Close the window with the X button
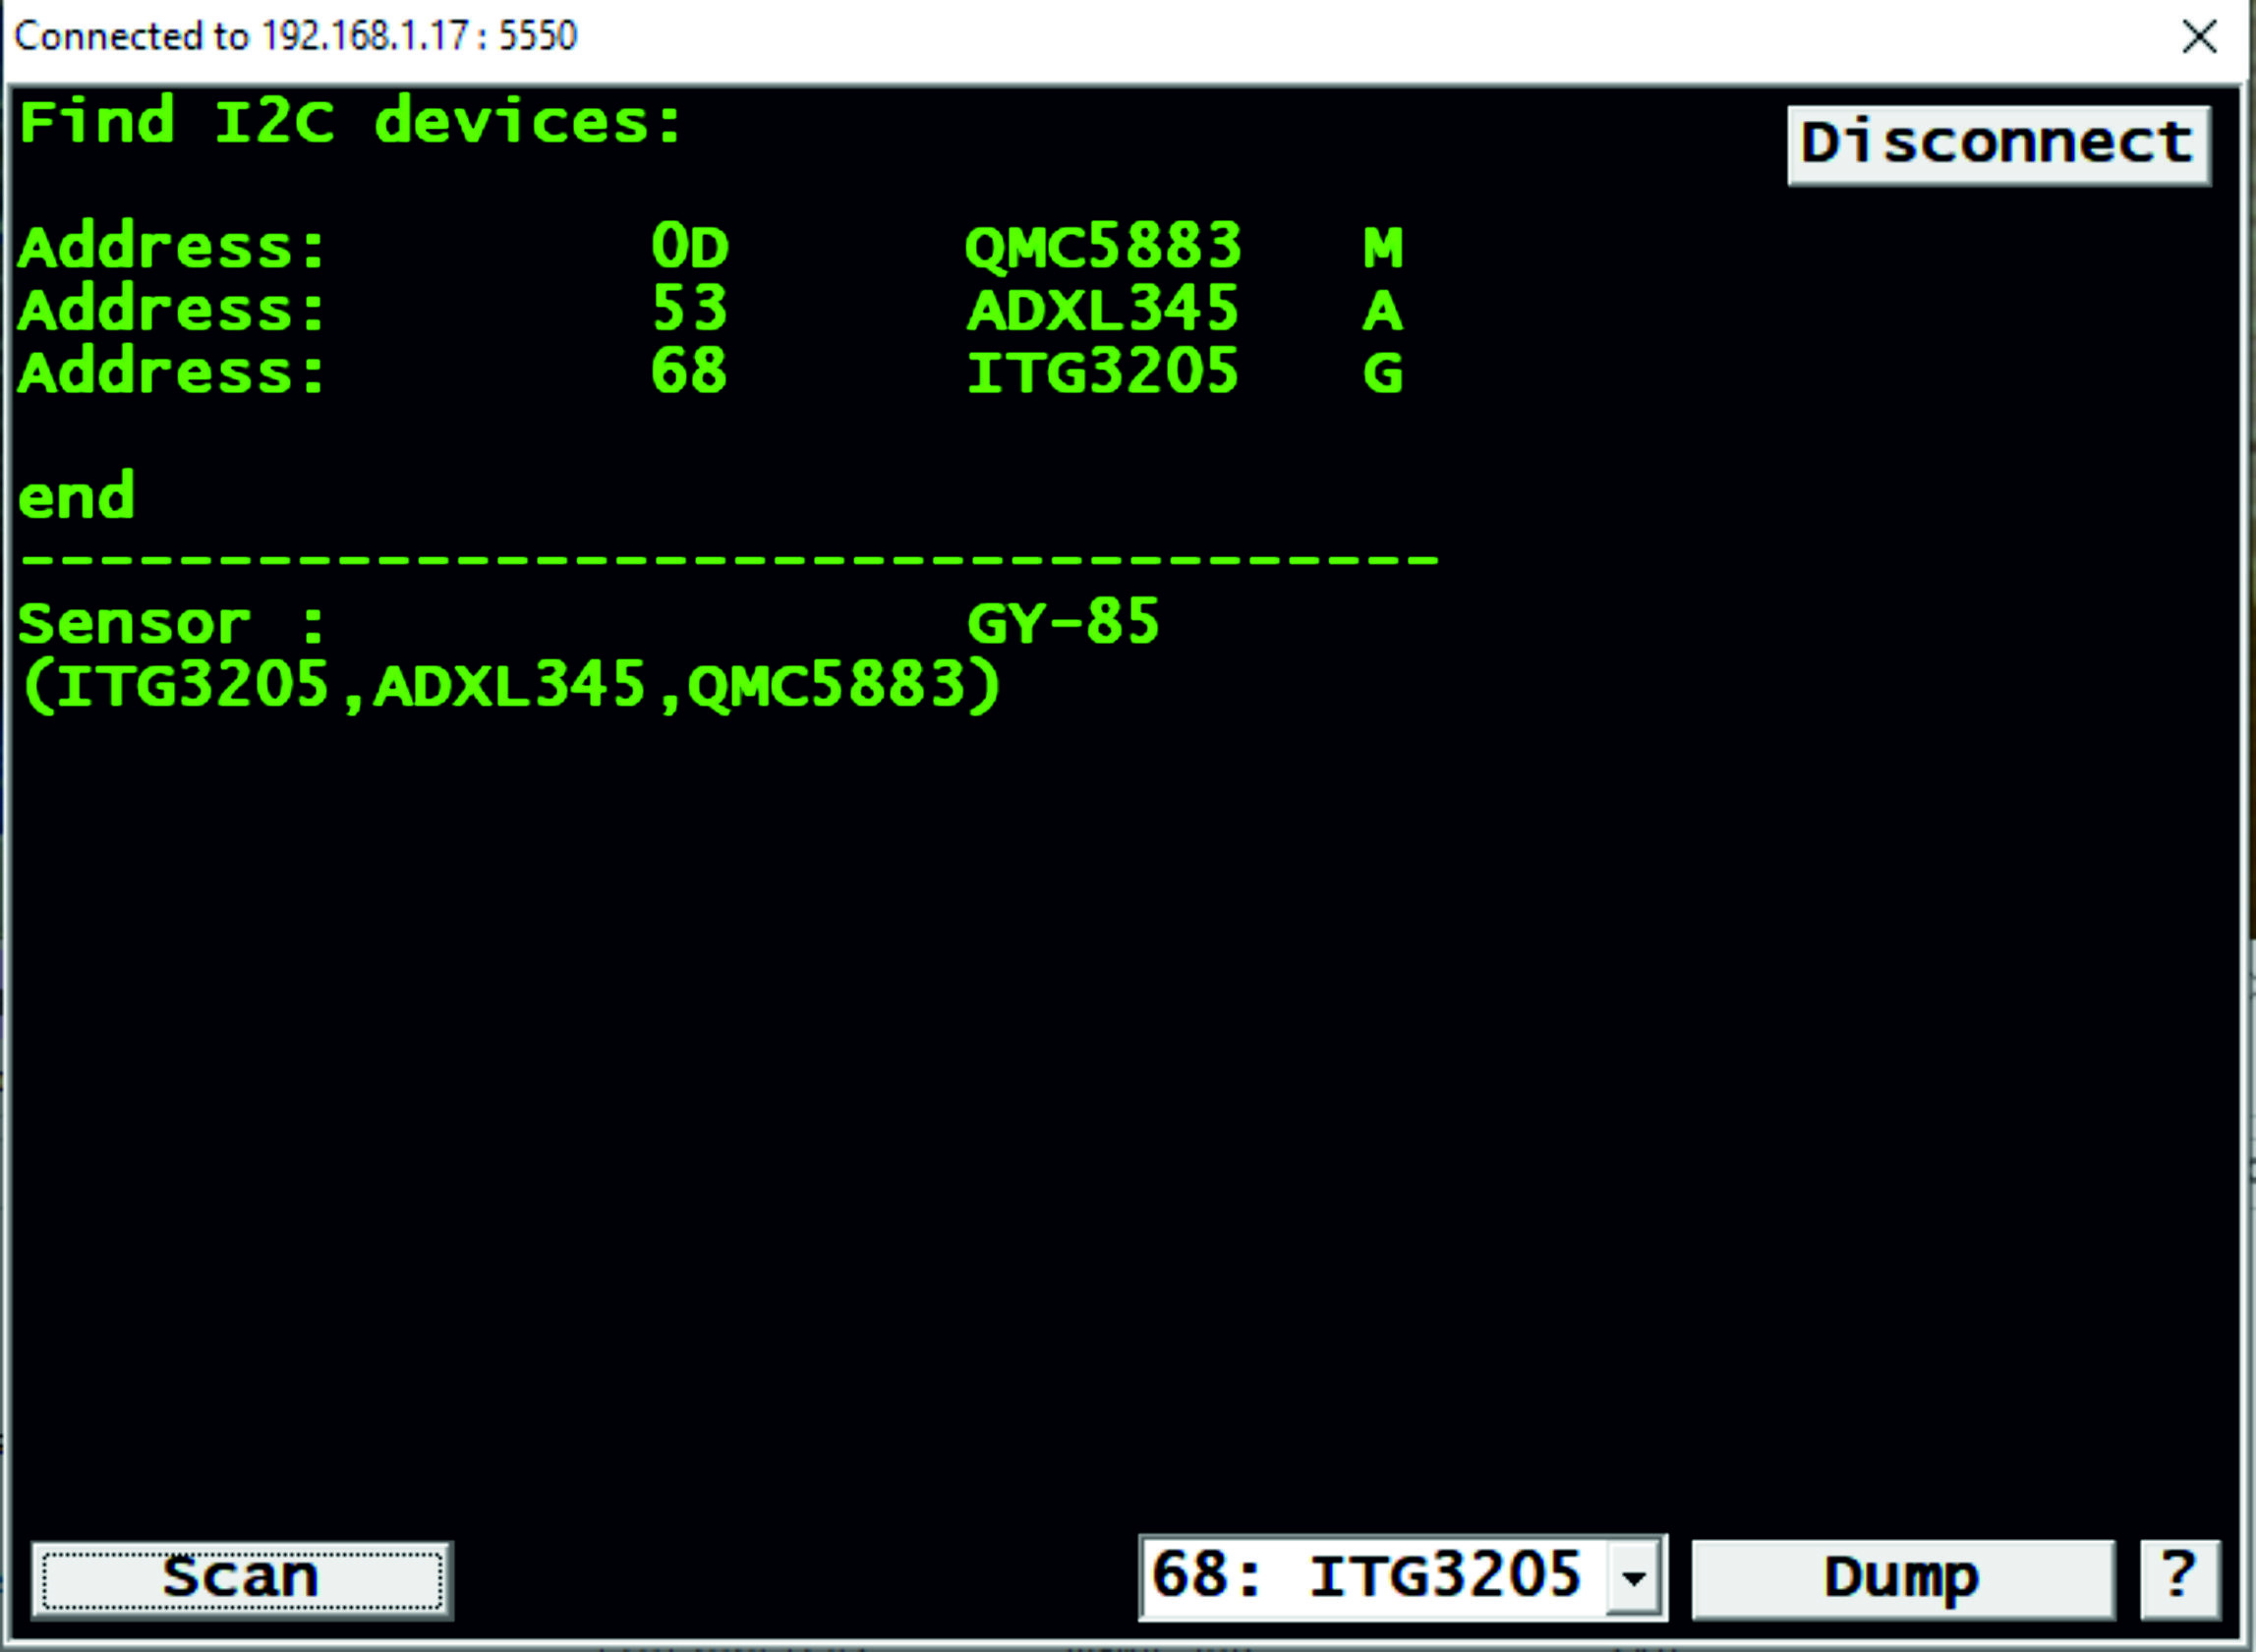 point(2200,37)
